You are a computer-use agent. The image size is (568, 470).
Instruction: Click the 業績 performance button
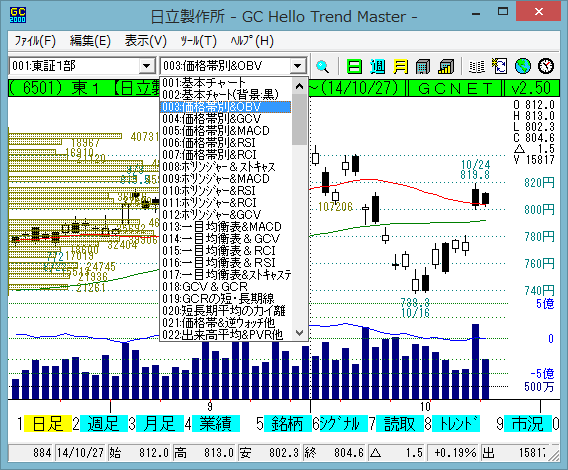click(x=216, y=423)
